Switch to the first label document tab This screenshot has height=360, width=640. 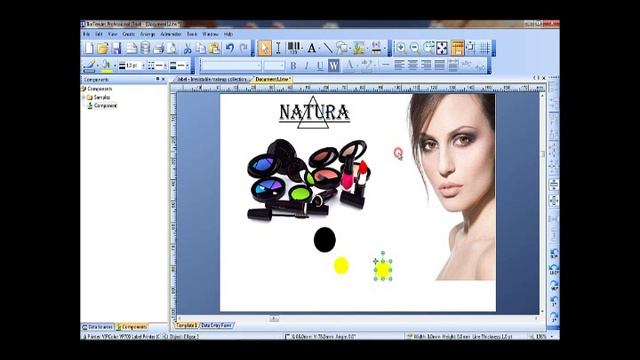(x=212, y=79)
